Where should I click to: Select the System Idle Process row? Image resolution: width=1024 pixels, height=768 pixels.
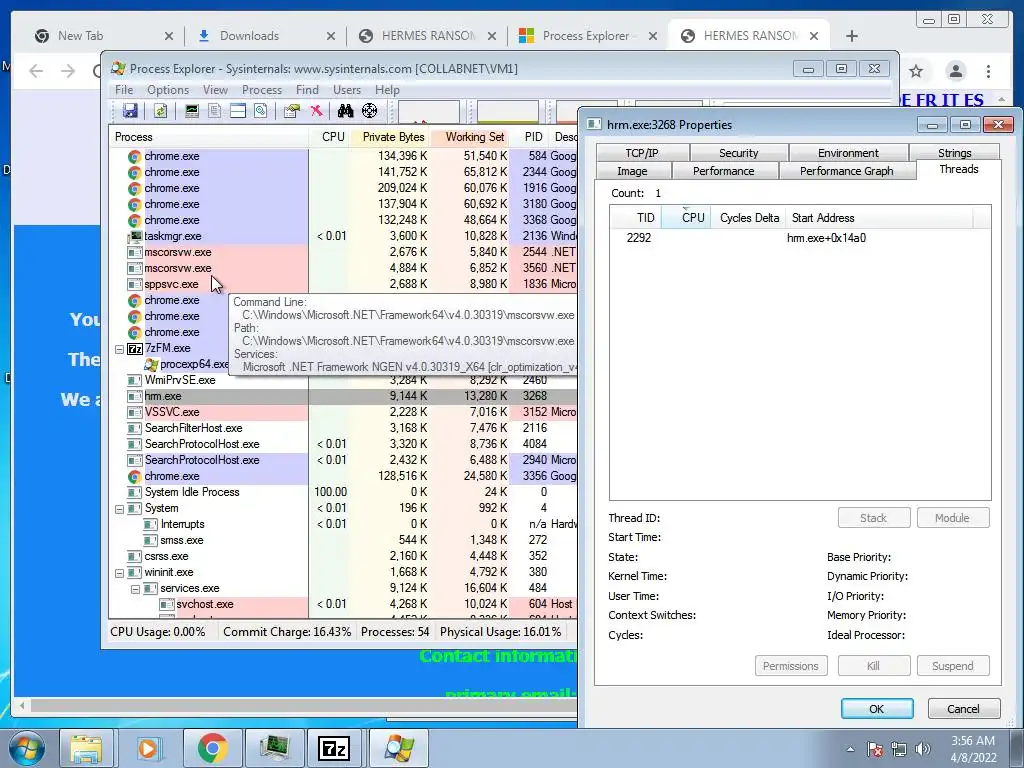pos(344,492)
